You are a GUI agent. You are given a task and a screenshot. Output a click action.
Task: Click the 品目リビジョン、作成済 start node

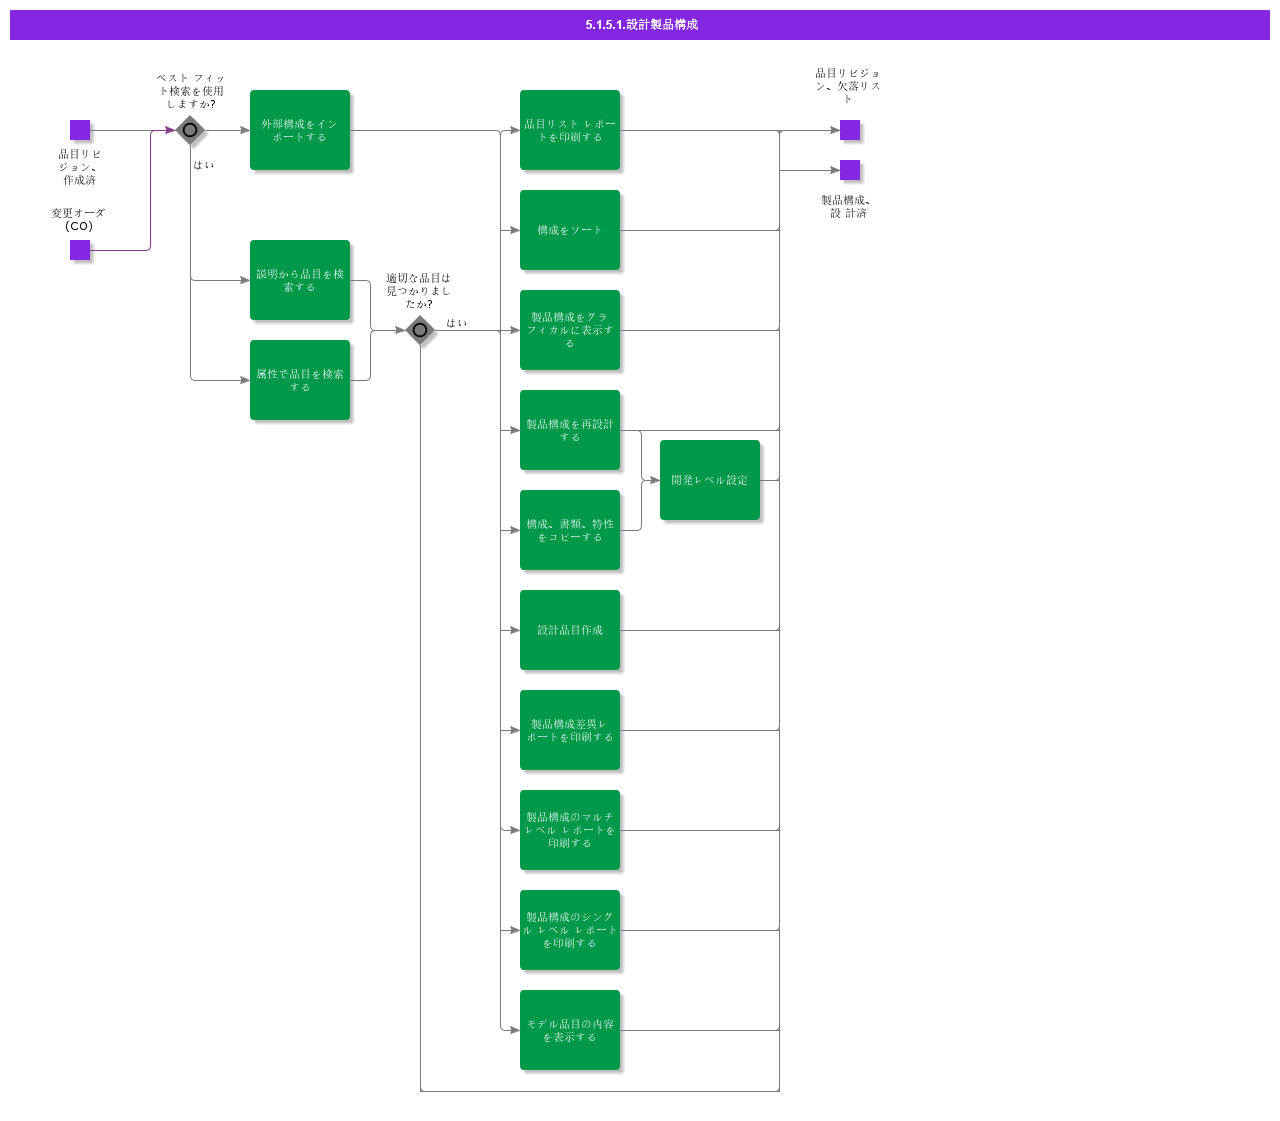point(79,129)
